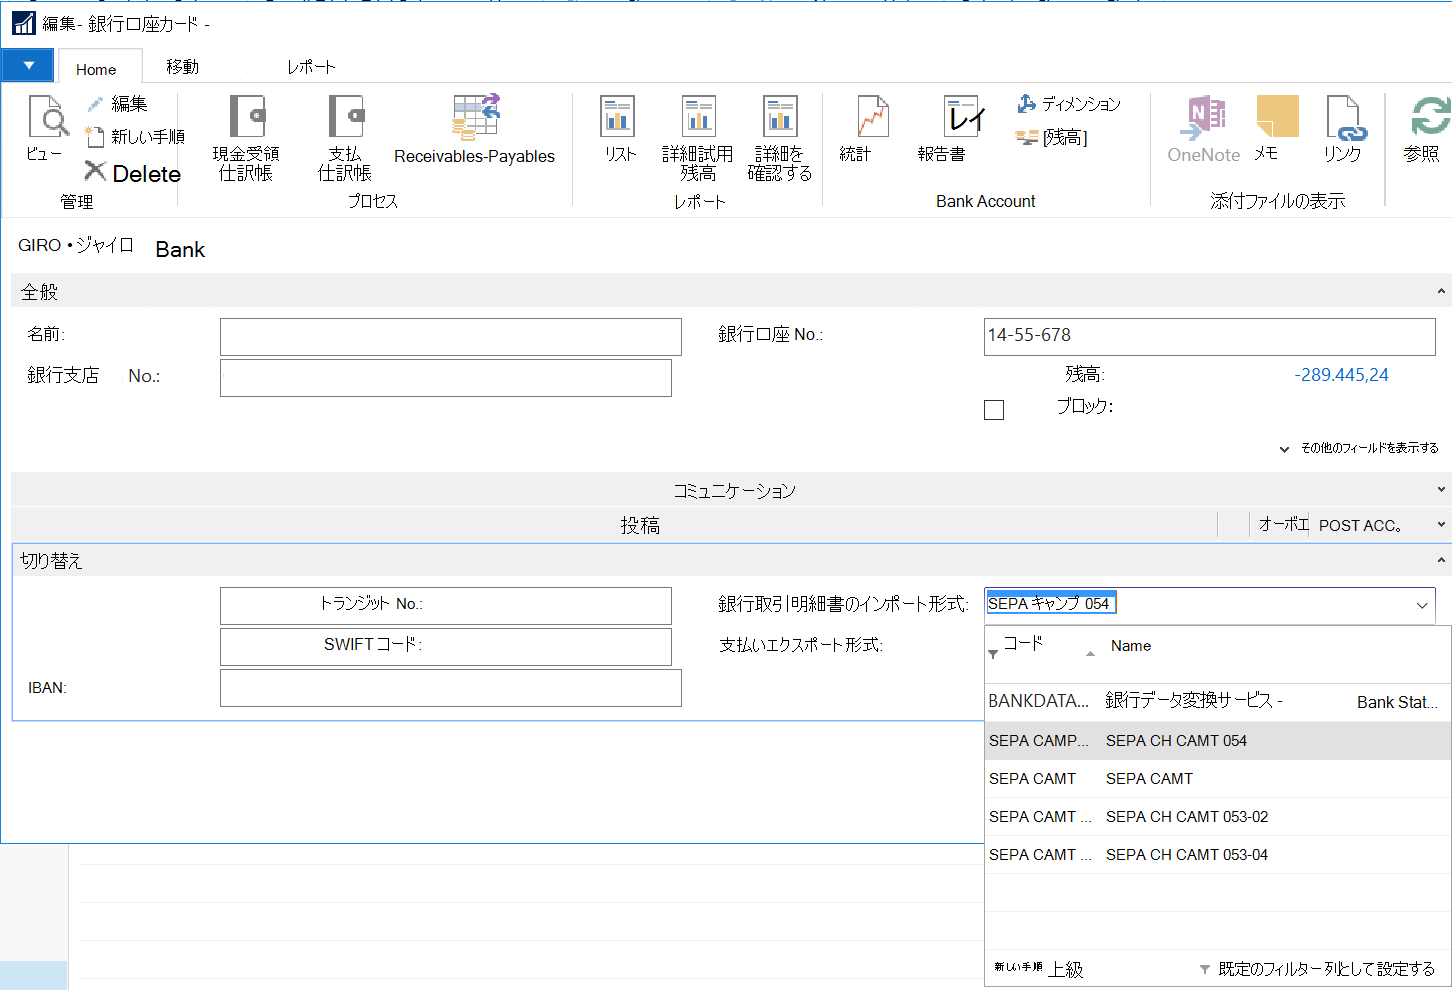This screenshot has width=1452, height=990.
Task: Show その他のフィールドを表示する extra fields
Action: click(1359, 448)
